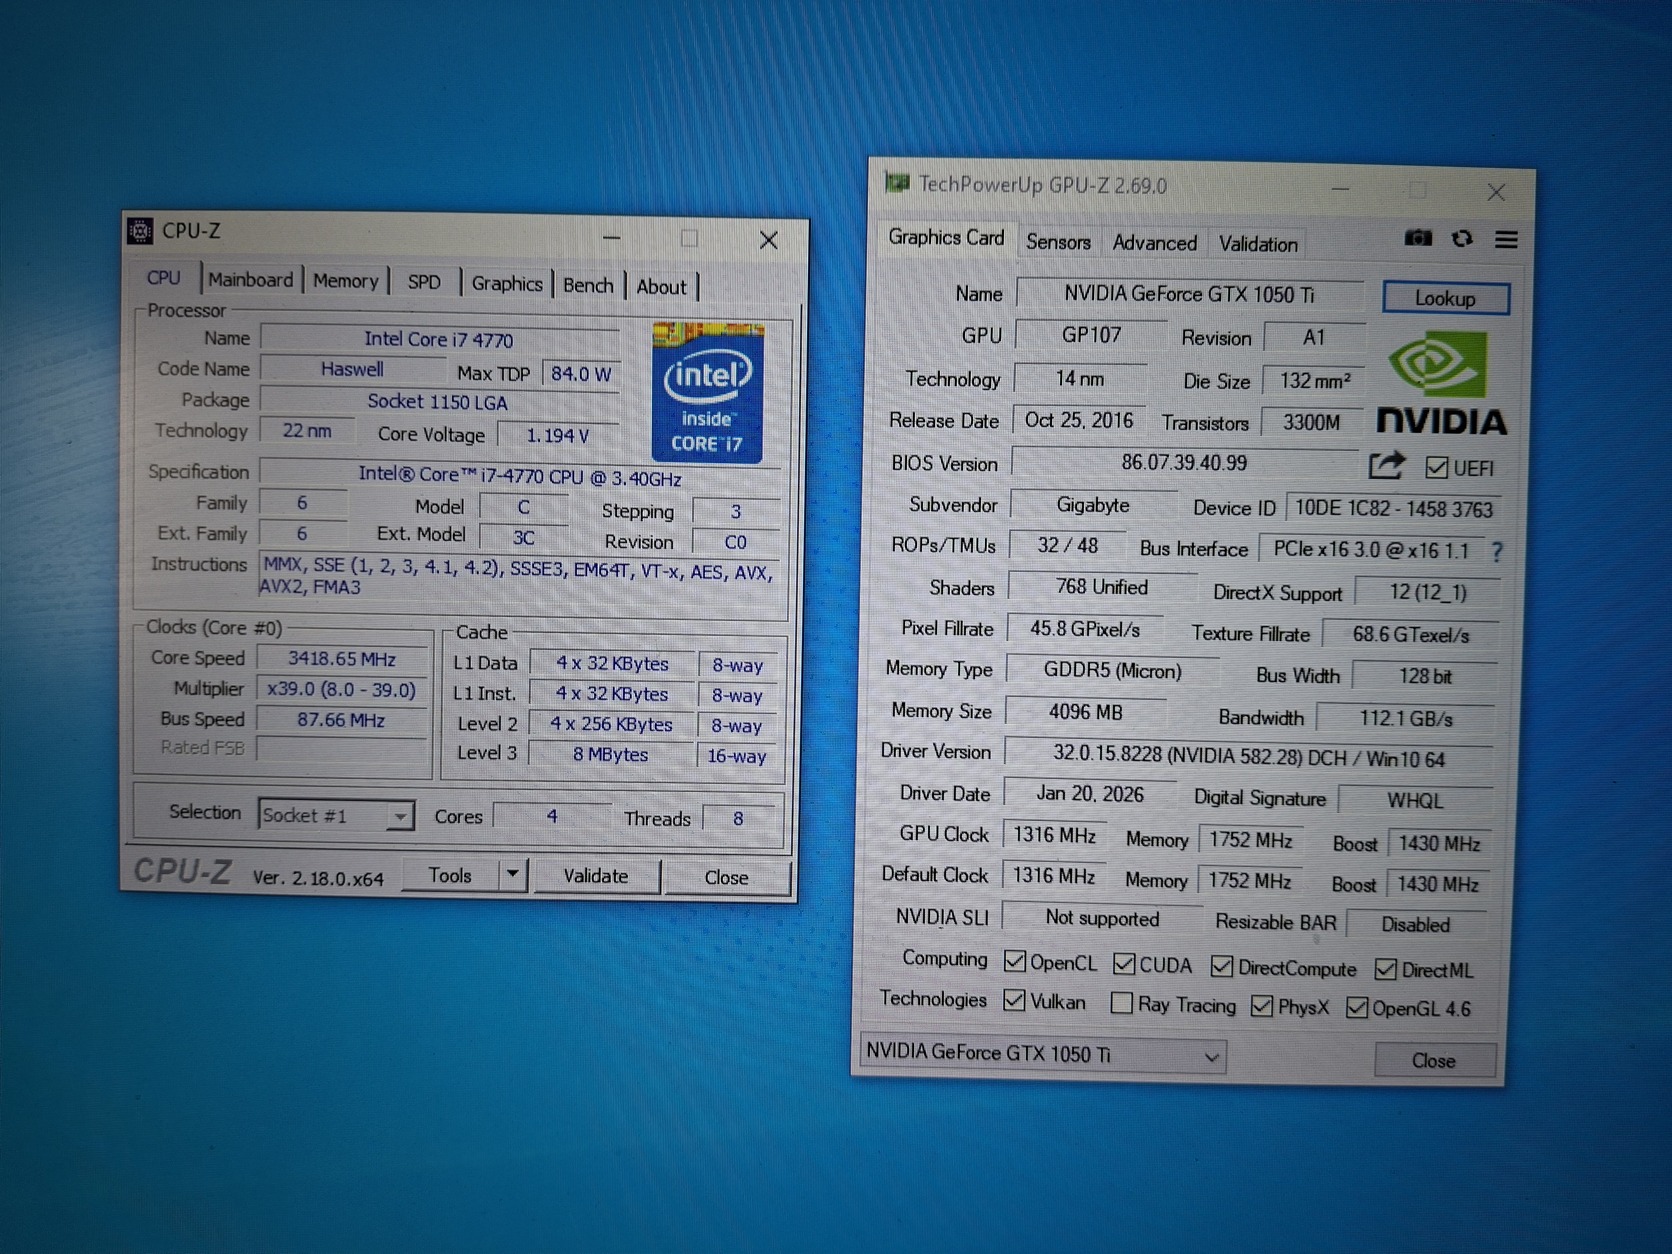The width and height of the screenshot is (1672, 1254).
Task: Click the GPU-Z refresh icon
Action: [x=1462, y=238]
